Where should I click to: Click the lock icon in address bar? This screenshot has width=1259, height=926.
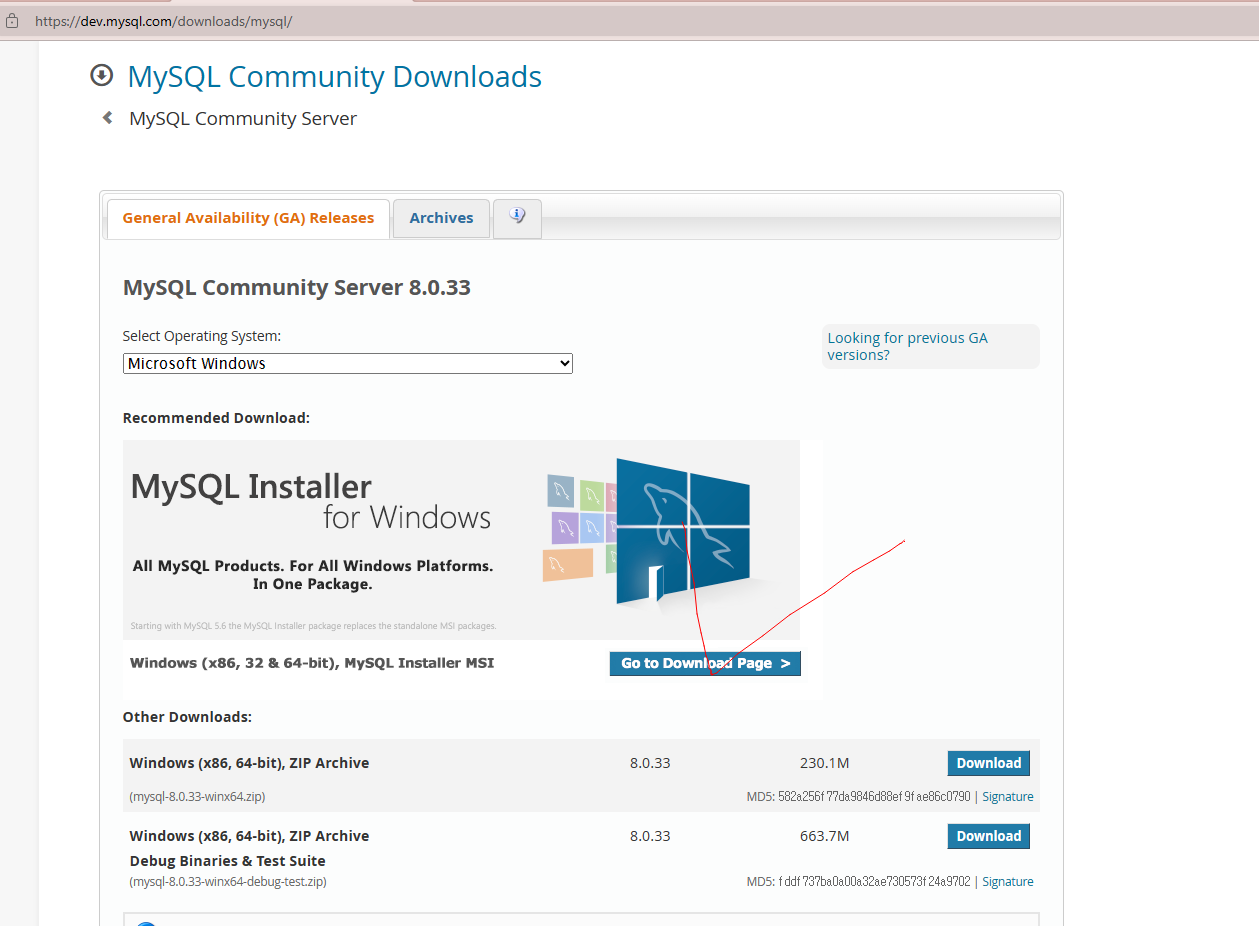[x=12, y=20]
